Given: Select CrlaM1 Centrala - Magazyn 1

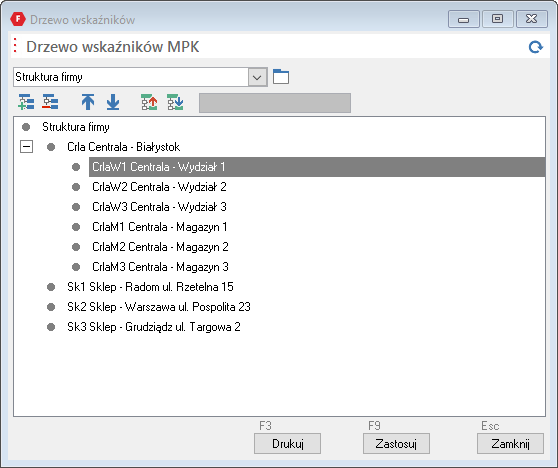Looking at the screenshot, I should coord(159,227).
